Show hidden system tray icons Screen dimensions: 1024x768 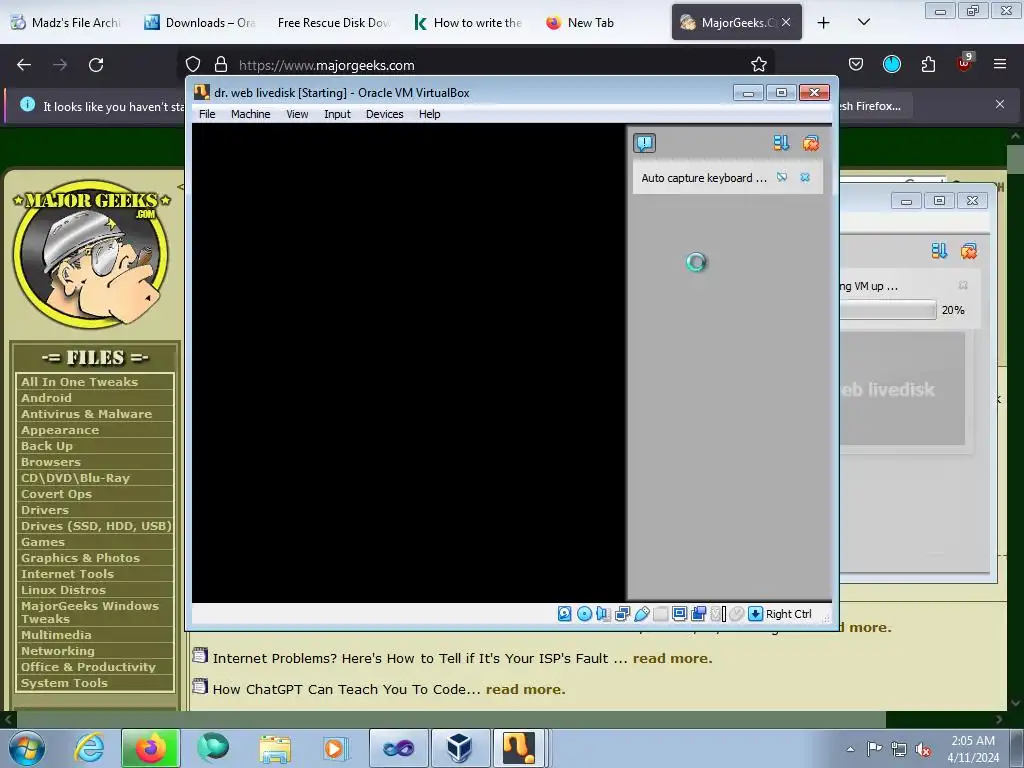click(850, 749)
